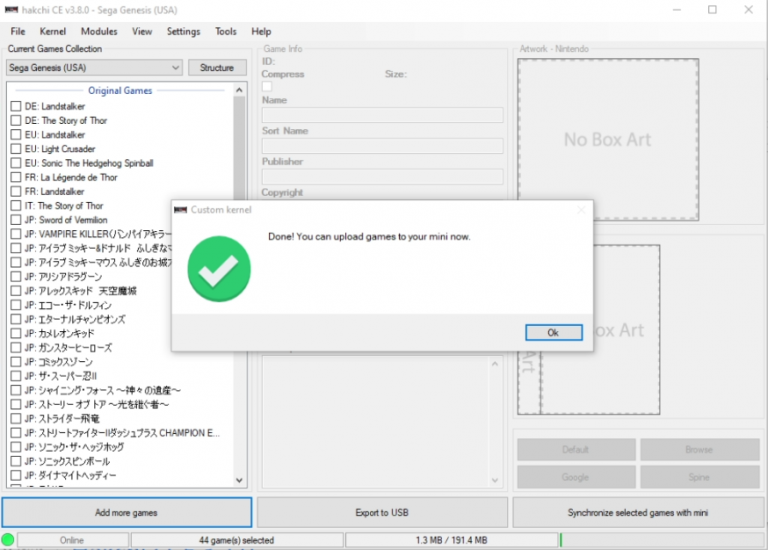The width and height of the screenshot is (768, 550).
Task: Click the green checkmark success icon
Action: tap(219, 268)
